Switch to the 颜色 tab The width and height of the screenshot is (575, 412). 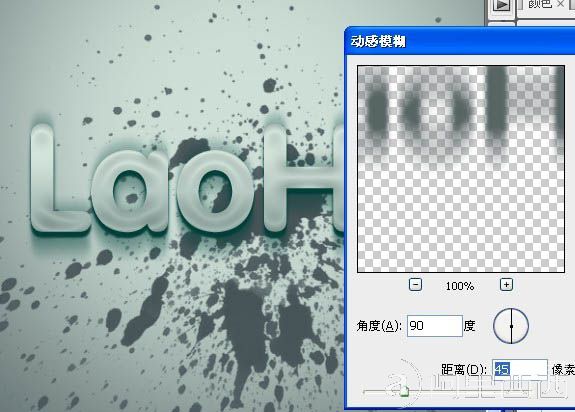point(540,4)
